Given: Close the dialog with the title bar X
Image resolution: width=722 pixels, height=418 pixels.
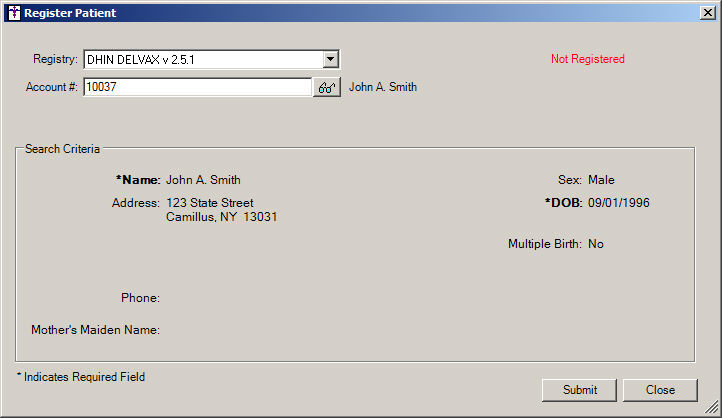Looking at the screenshot, I should coord(707,13).
